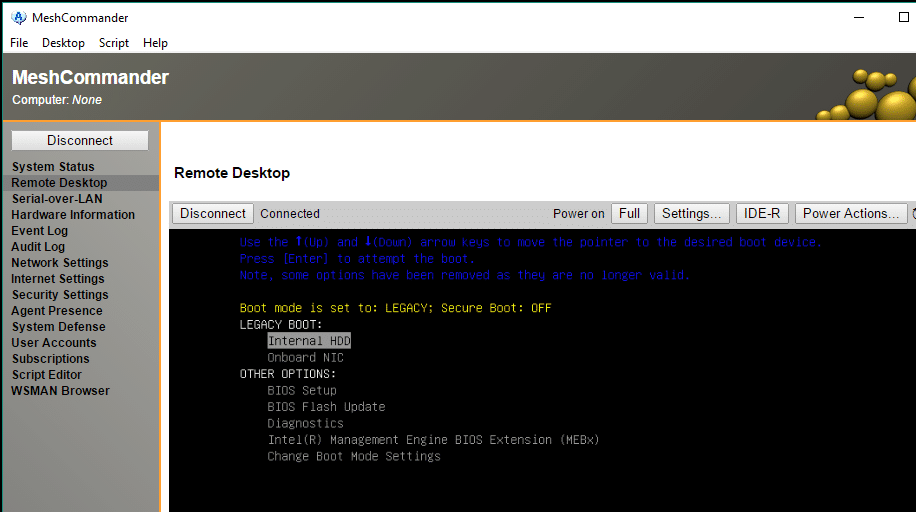Screen dimensions: 916x512
Task: Maximize the MeshCommander window
Action: pos(904,18)
